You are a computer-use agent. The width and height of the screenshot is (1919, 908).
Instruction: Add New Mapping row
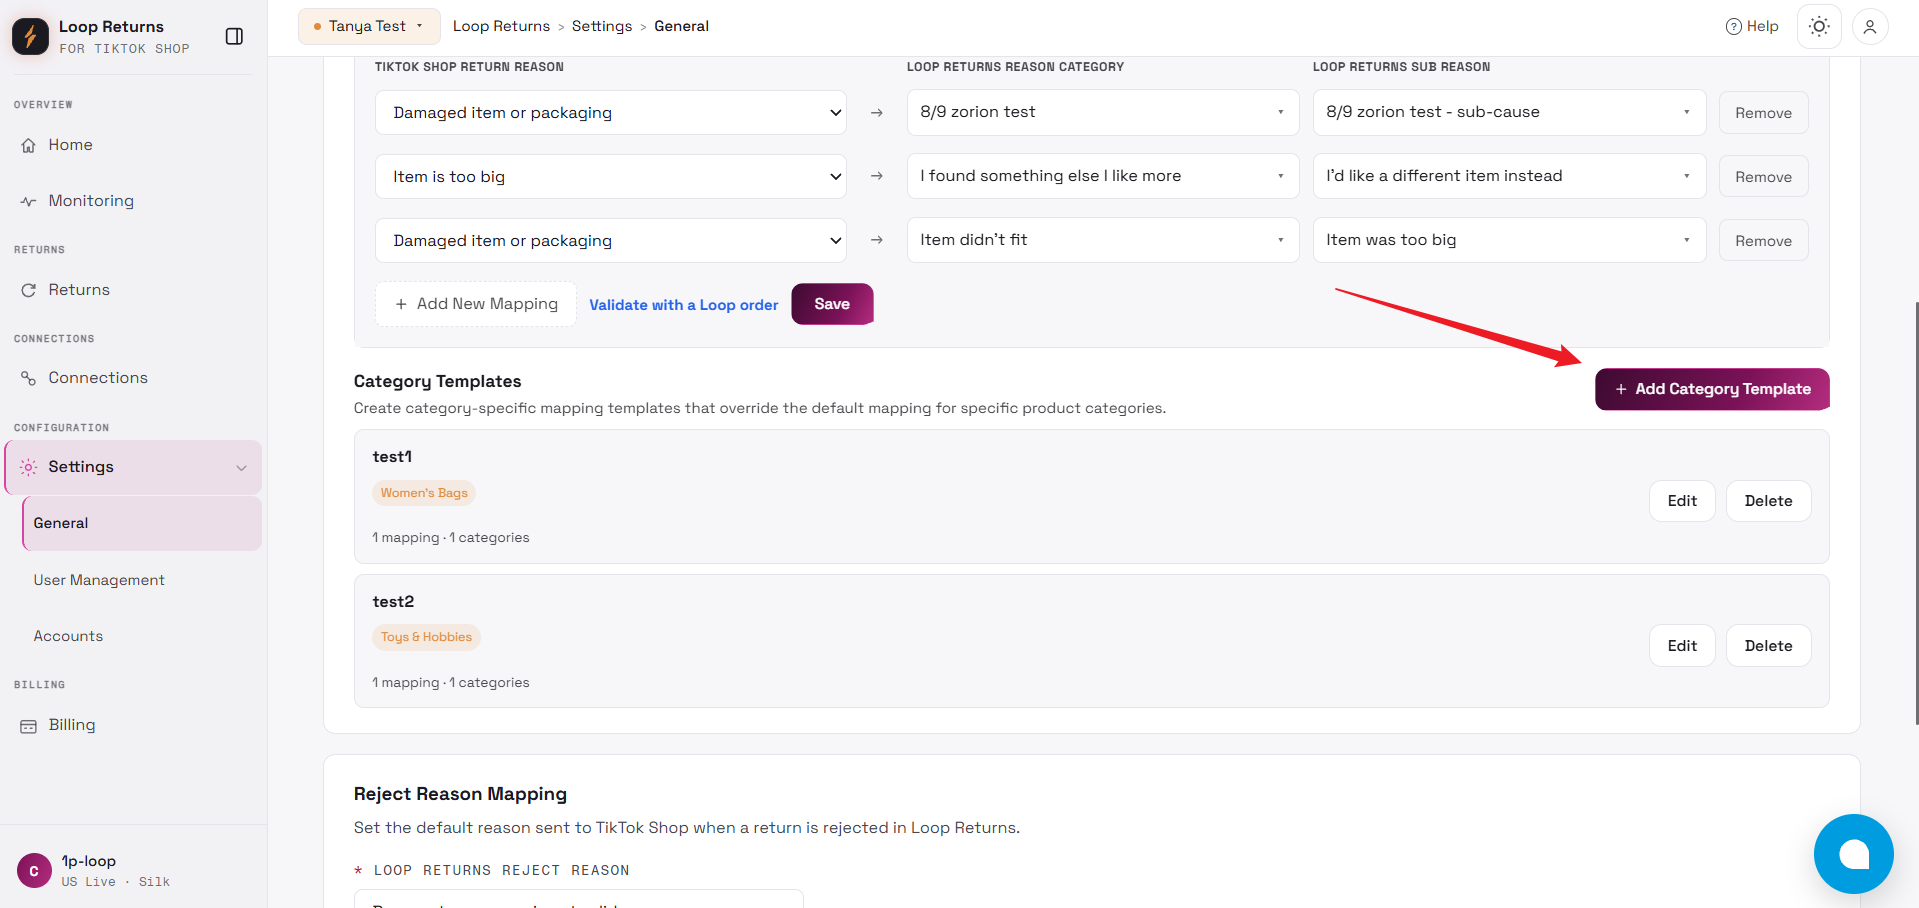point(476,304)
